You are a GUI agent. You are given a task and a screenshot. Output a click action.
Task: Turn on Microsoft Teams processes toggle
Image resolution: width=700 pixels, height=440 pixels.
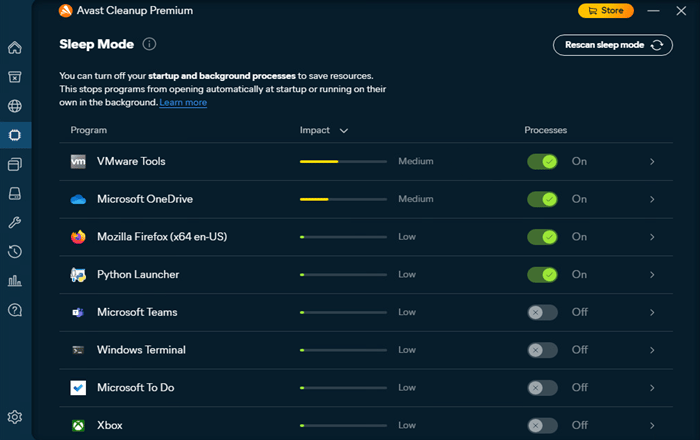(542, 312)
